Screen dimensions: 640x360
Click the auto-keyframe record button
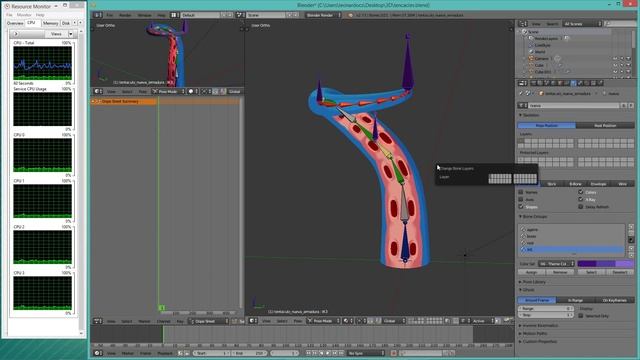pyautogui.click(x=393, y=353)
